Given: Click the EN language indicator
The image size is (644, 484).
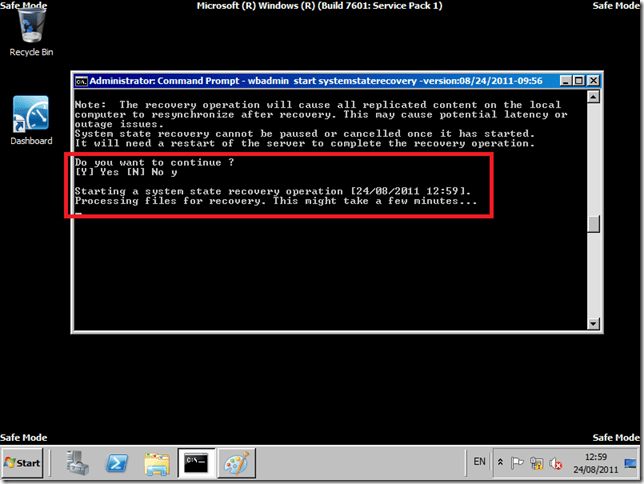Looking at the screenshot, I should click(x=479, y=461).
